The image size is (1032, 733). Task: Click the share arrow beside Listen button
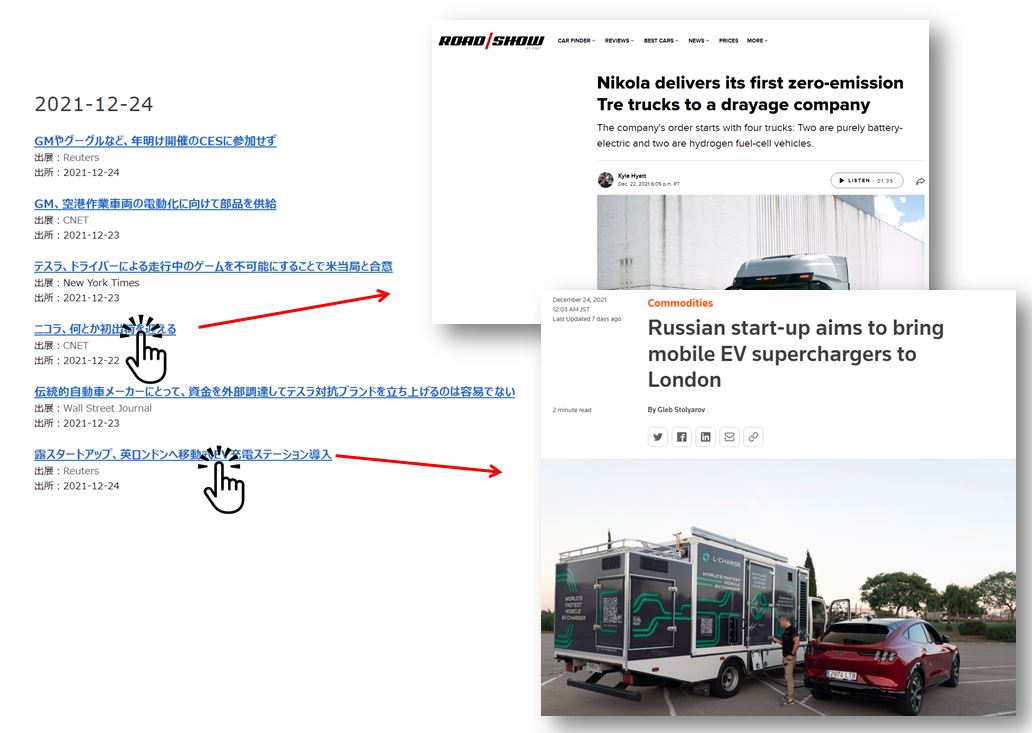click(920, 181)
